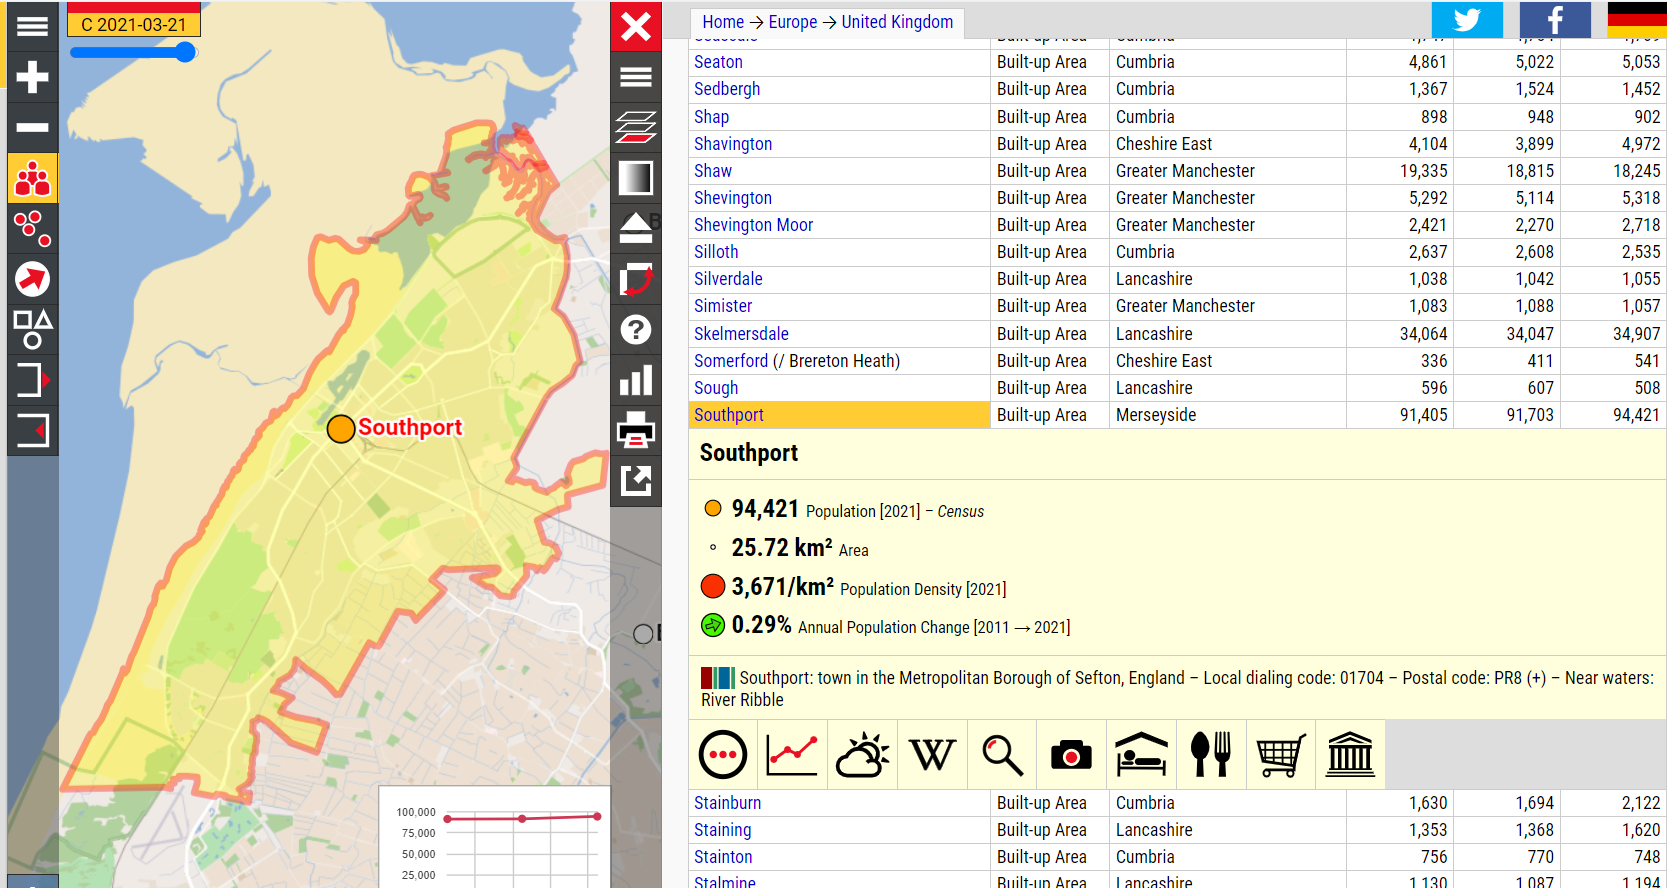The height and width of the screenshot is (888, 1667).
Task: Click the rotate boundary icon
Action: [636, 279]
